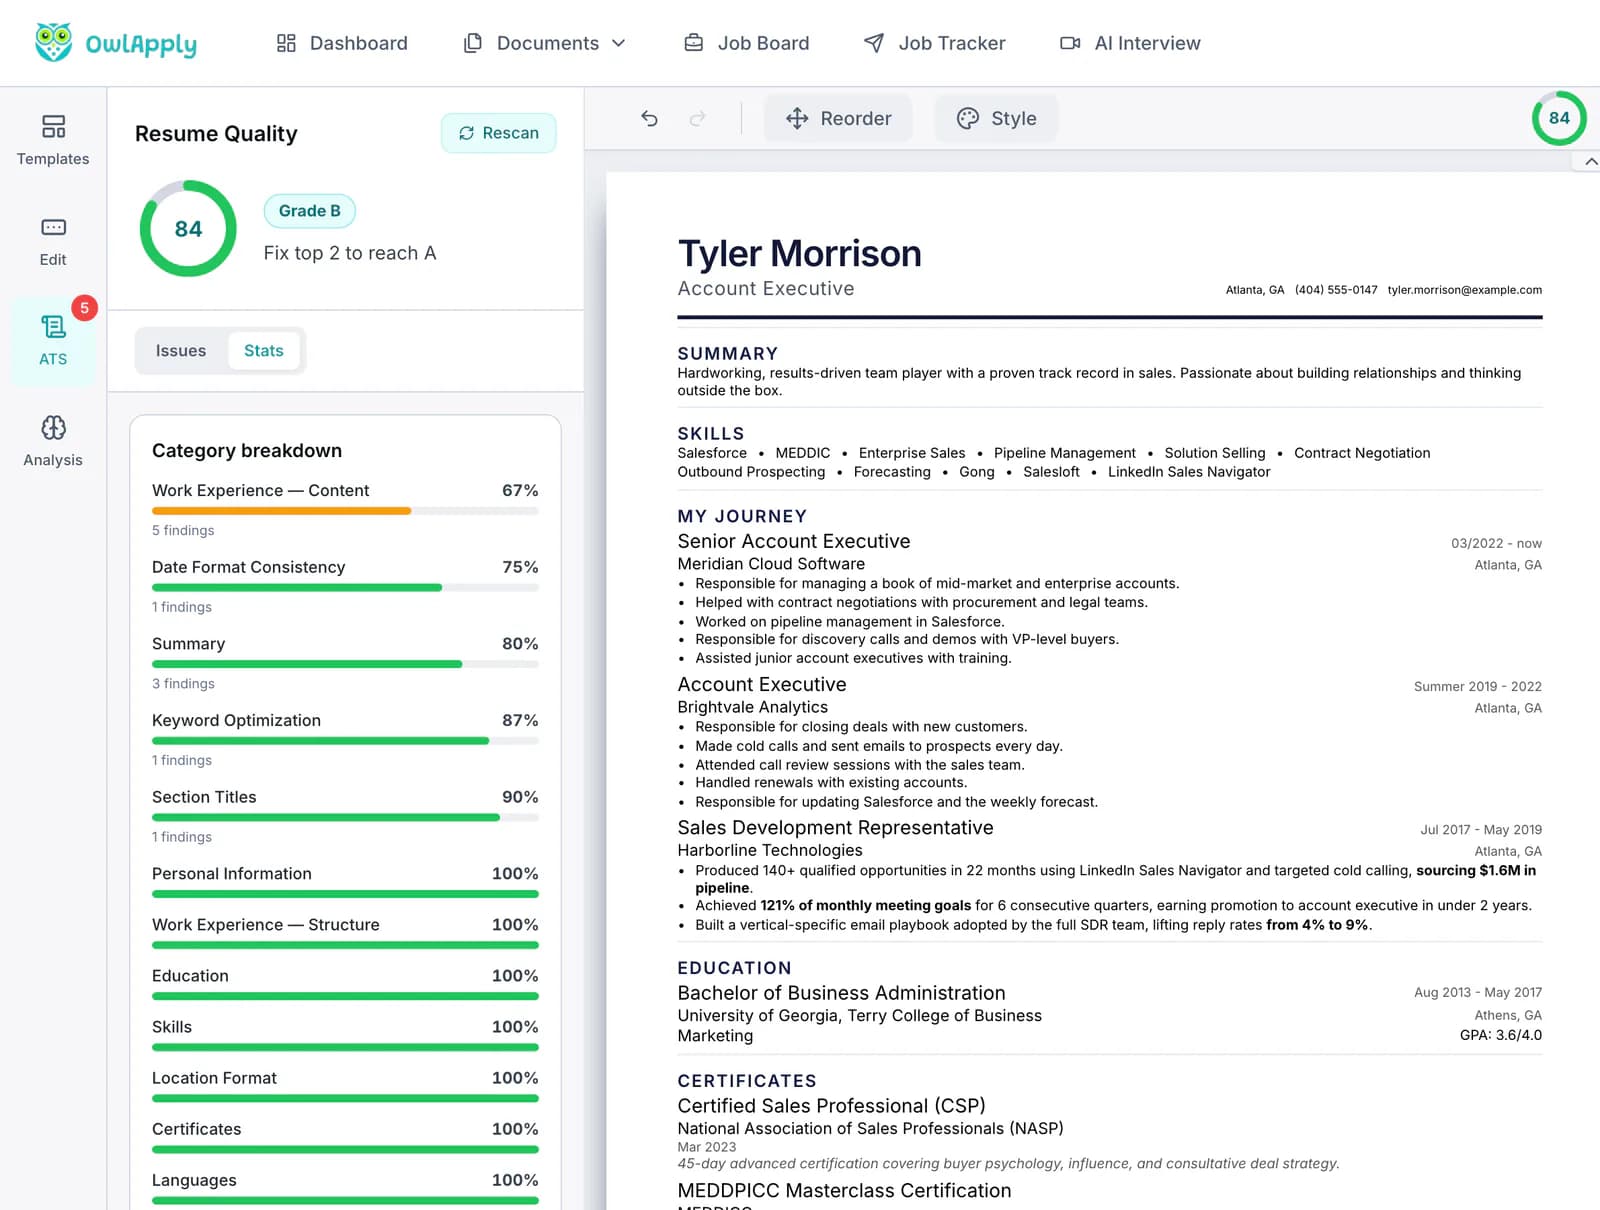Open the Reorder sections tool

838,118
